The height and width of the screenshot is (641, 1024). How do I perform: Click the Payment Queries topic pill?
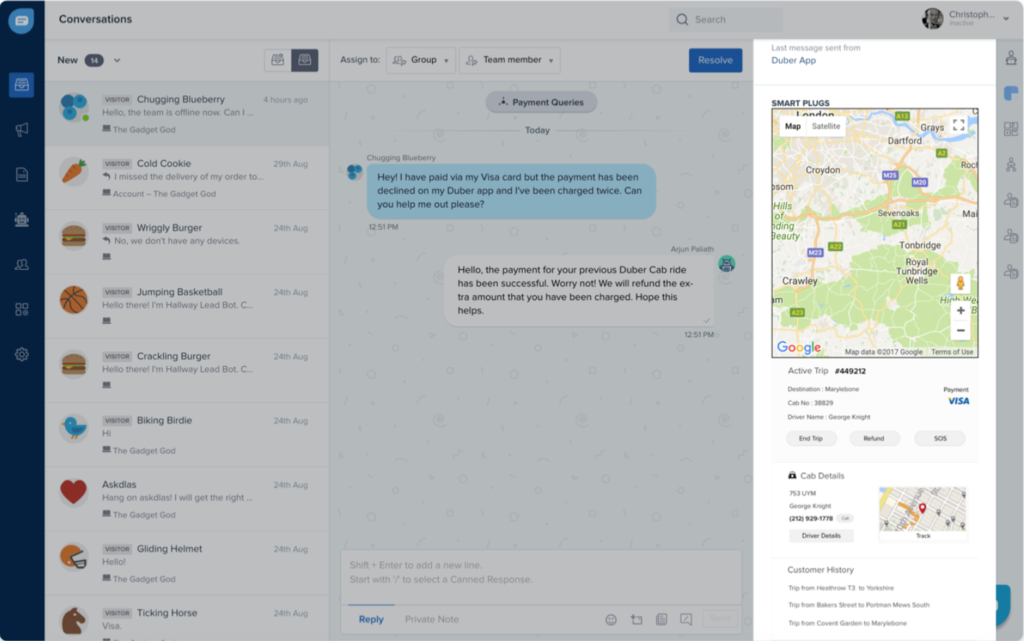[541, 102]
